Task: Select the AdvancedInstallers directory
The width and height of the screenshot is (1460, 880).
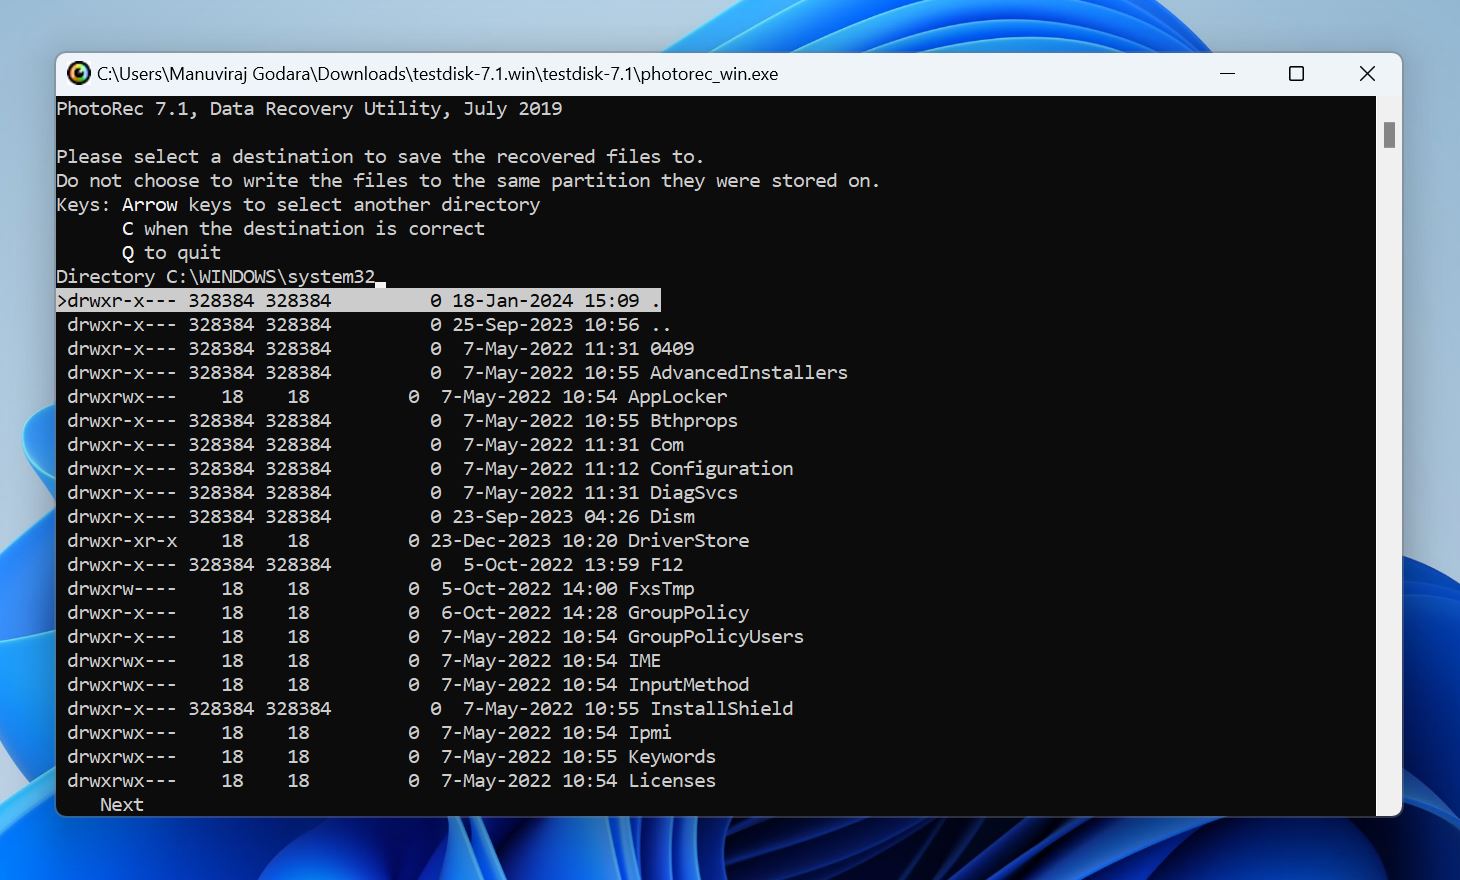Action: coord(457,372)
